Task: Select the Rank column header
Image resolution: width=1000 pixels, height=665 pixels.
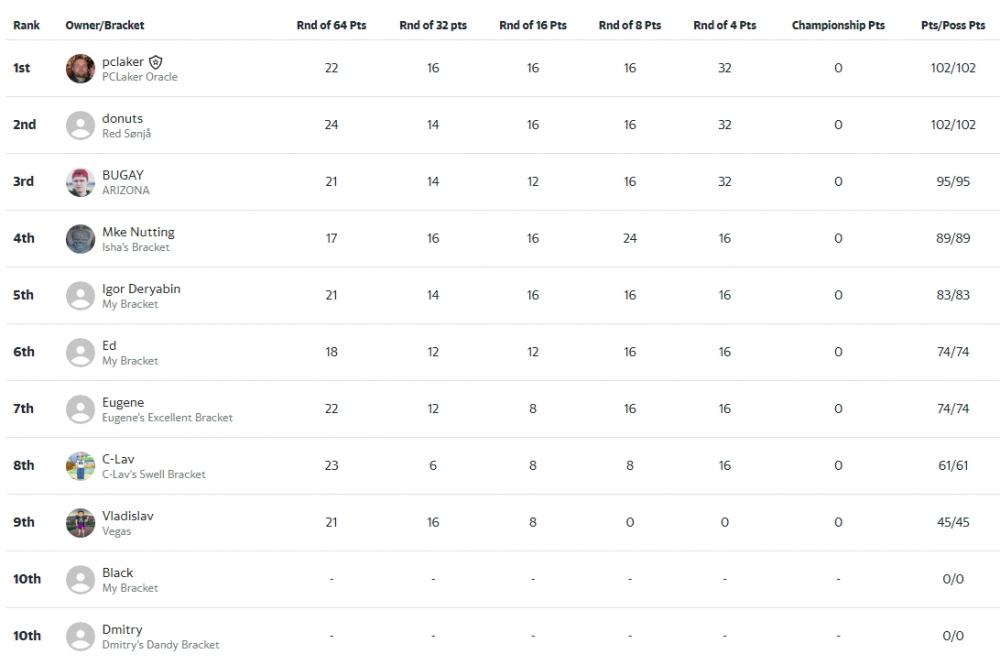Action: tap(26, 25)
